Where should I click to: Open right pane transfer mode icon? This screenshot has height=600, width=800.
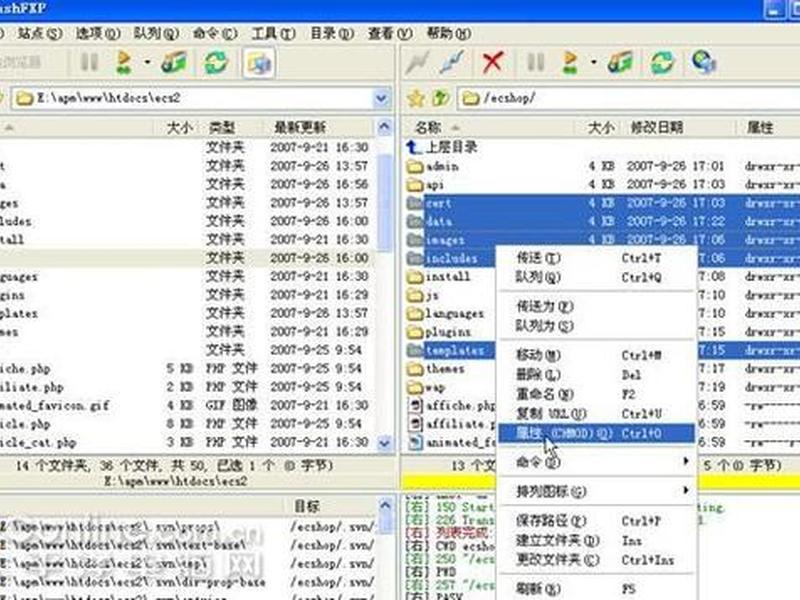point(620,63)
